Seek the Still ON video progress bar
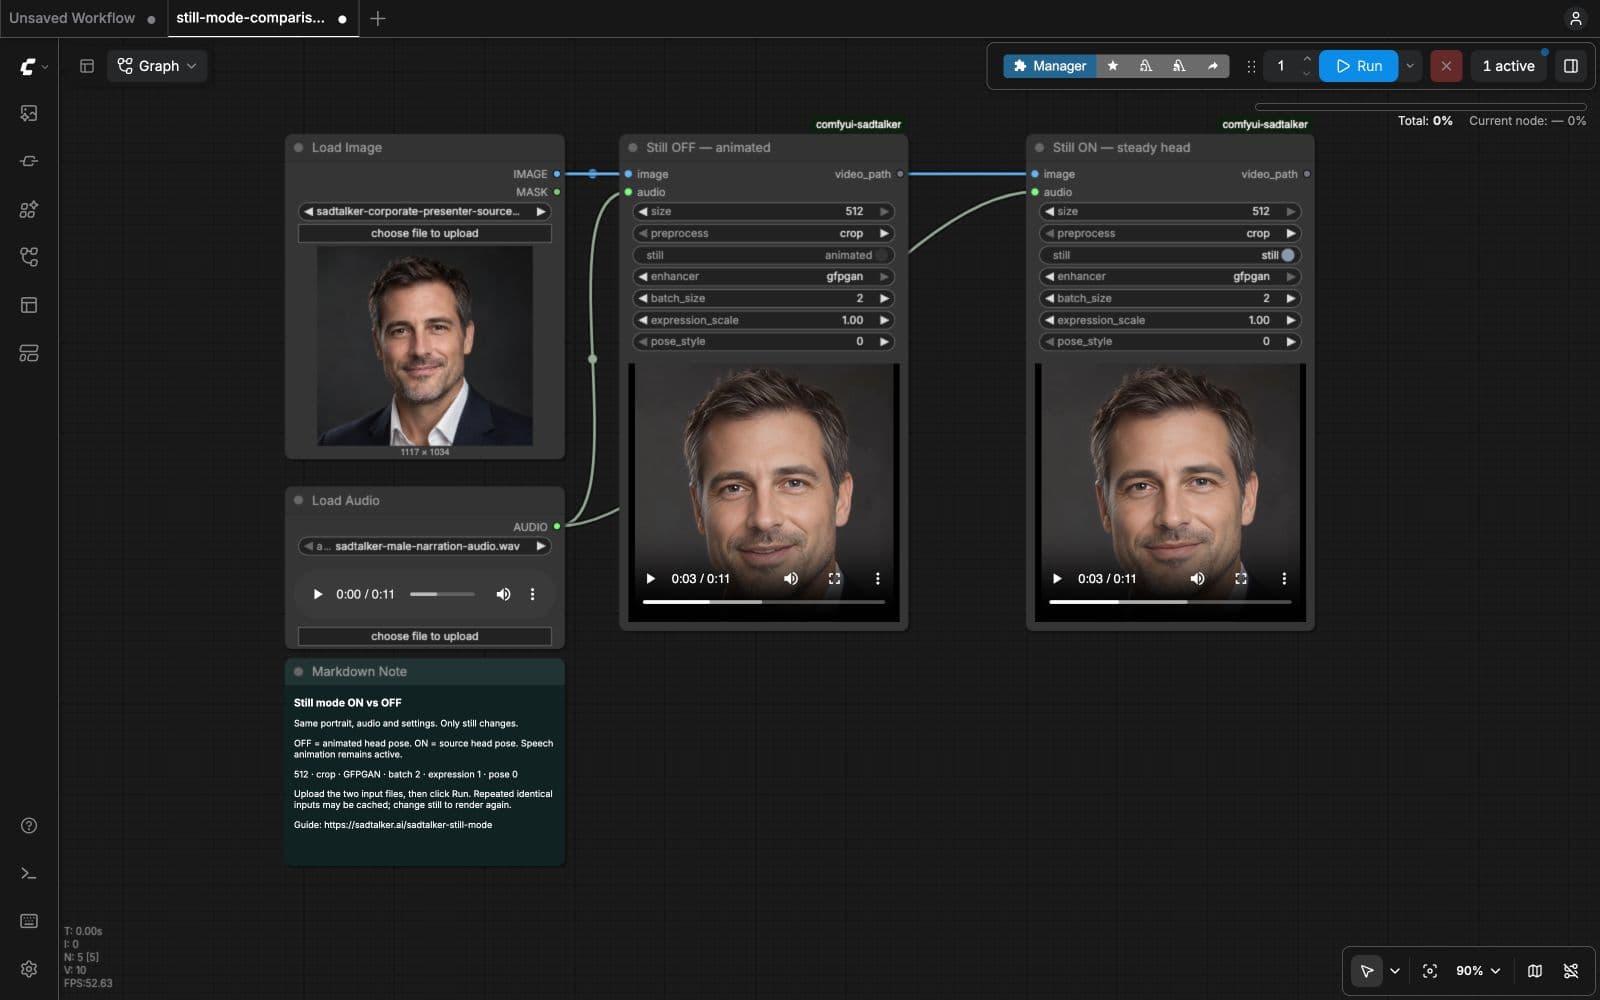Screen dimensions: 1600x1000 [x=1170, y=602]
